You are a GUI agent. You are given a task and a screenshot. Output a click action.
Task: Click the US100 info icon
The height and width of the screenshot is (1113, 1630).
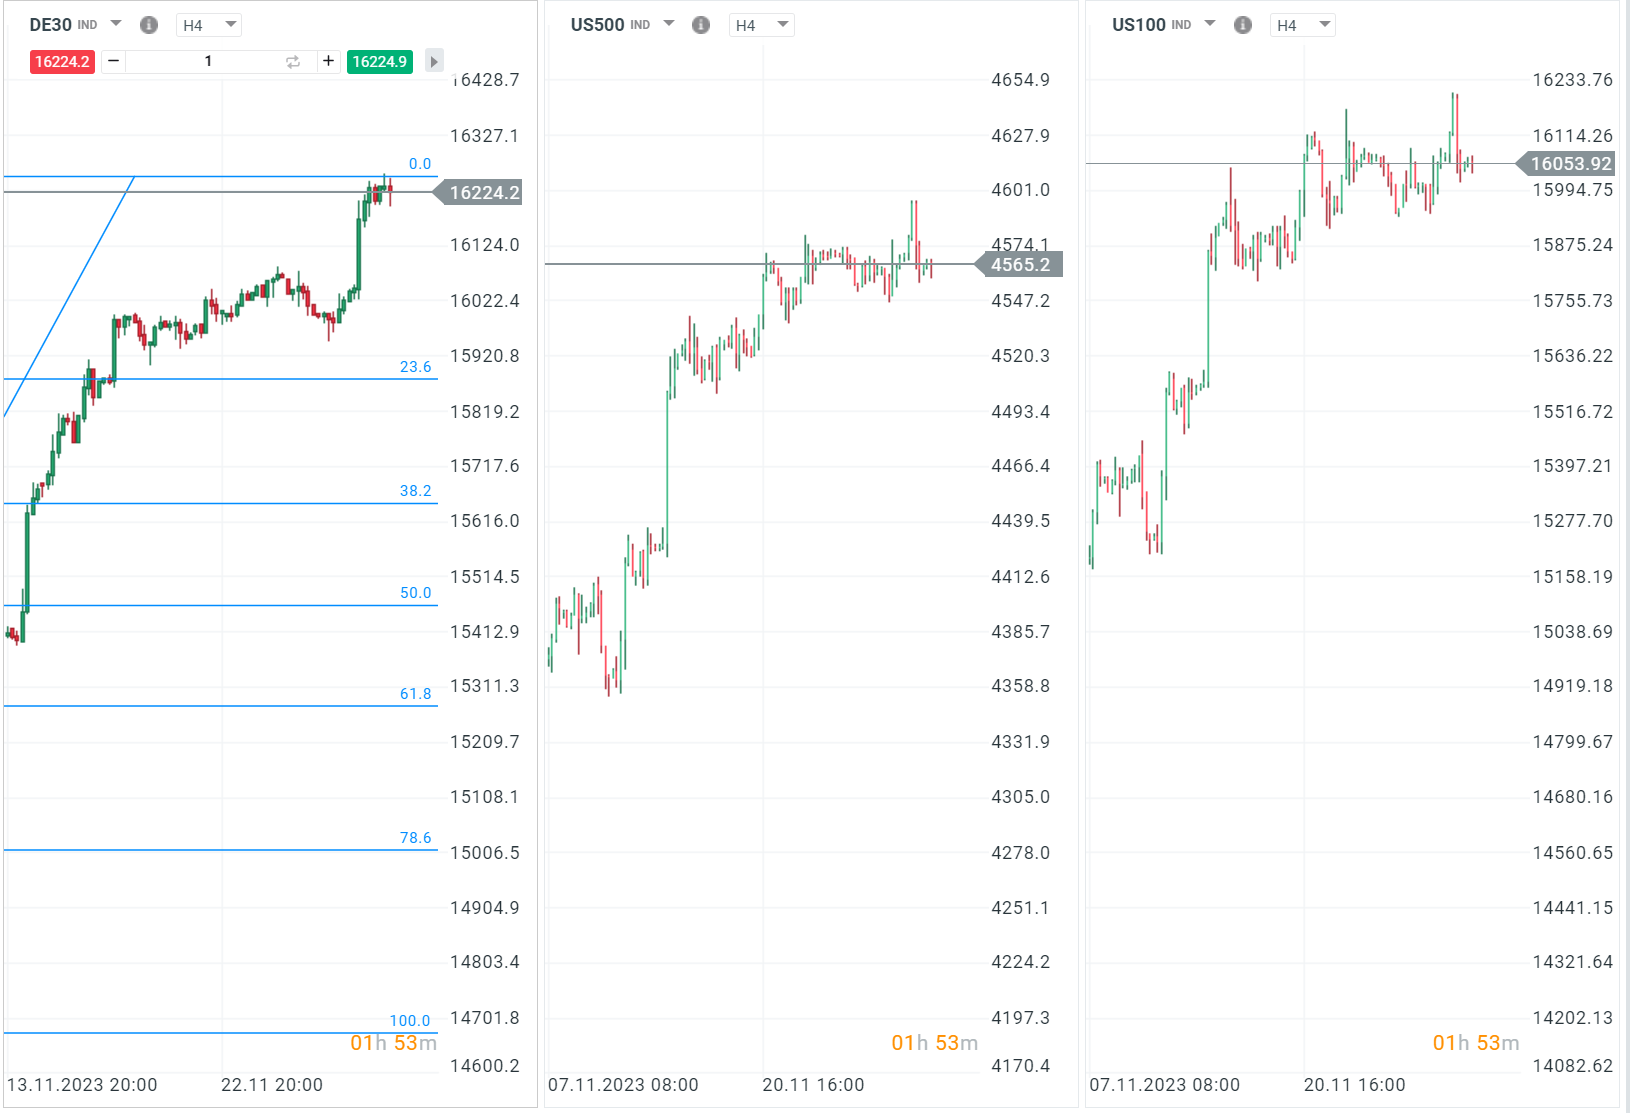(1242, 25)
